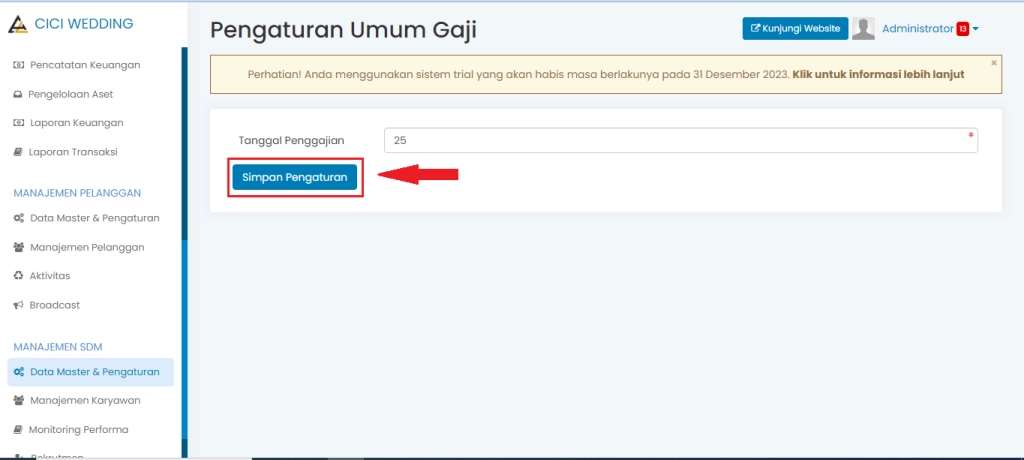Click the Administrator name link
This screenshot has width=1024, height=460.
point(918,29)
